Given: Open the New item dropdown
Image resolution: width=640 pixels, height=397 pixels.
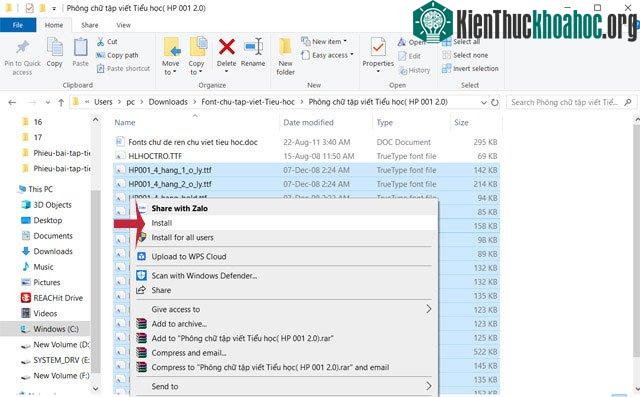Looking at the screenshot, I should (324, 41).
